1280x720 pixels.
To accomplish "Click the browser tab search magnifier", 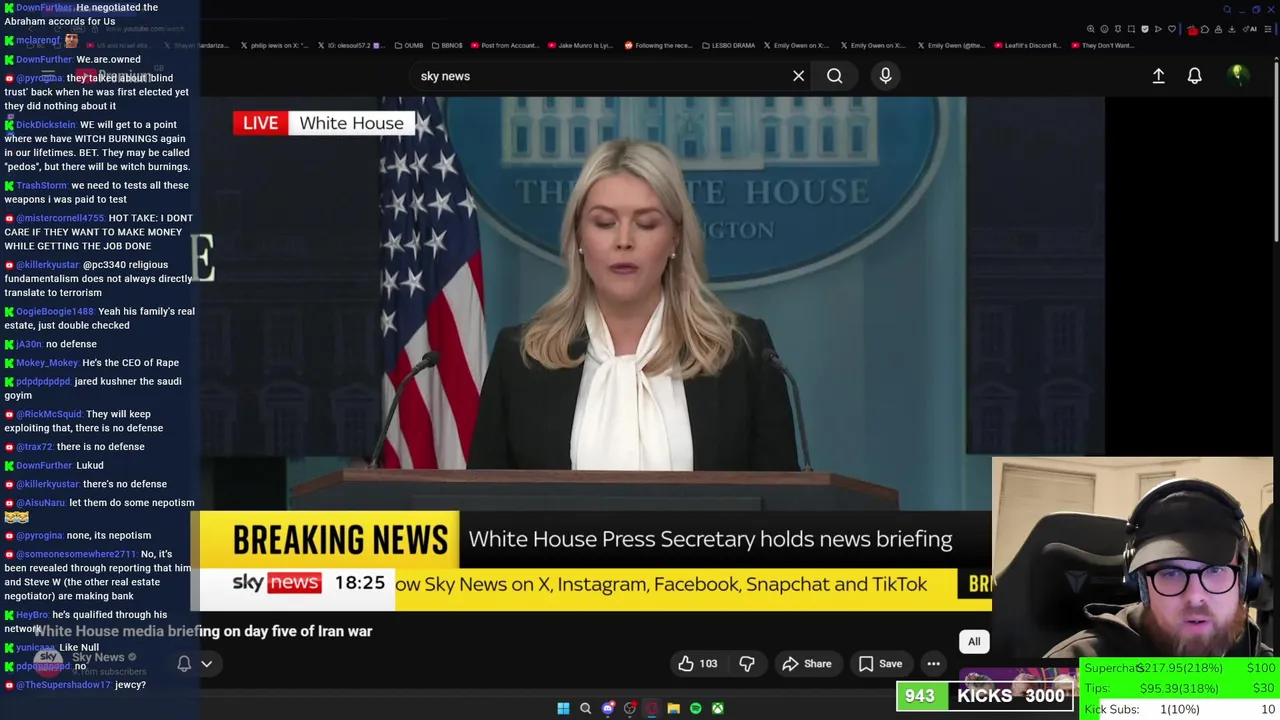I will click(1227, 10).
